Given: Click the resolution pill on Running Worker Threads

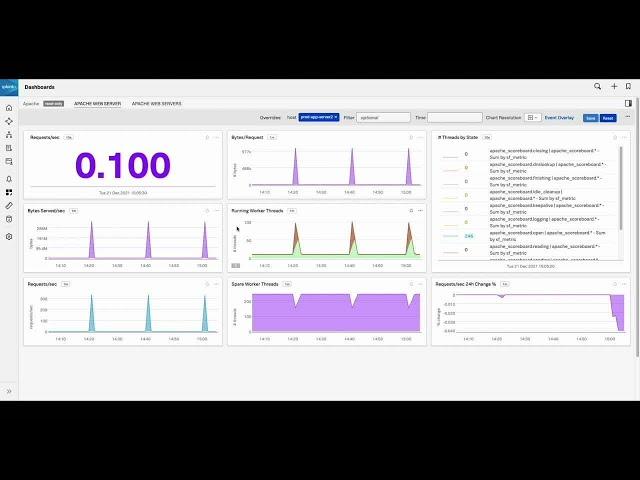Looking at the screenshot, I should [291, 211].
